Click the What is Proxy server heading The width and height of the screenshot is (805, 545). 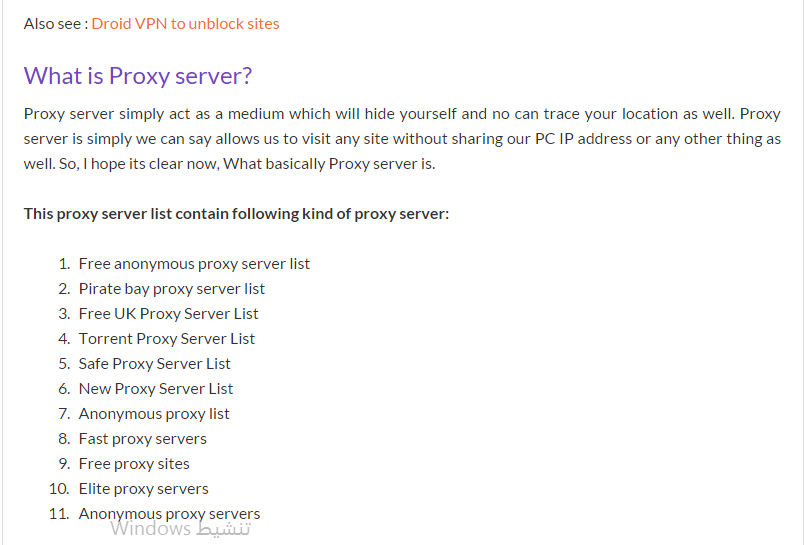coord(138,76)
